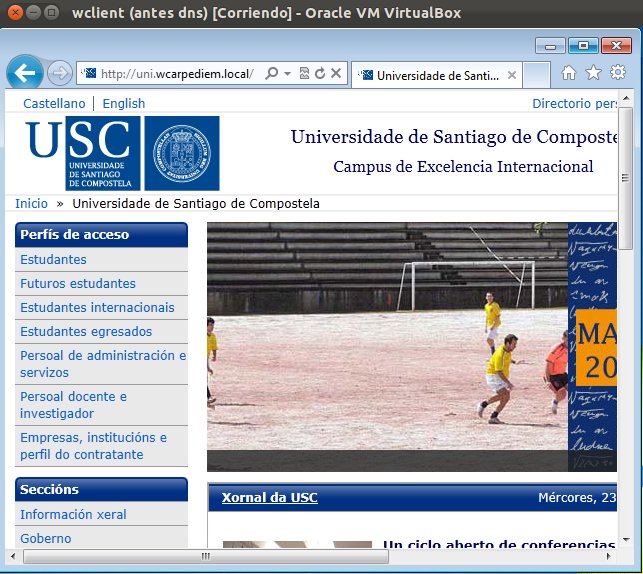Close the Universidade de Santi... tab
643x574 pixels.
pyautogui.click(x=511, y=75)
